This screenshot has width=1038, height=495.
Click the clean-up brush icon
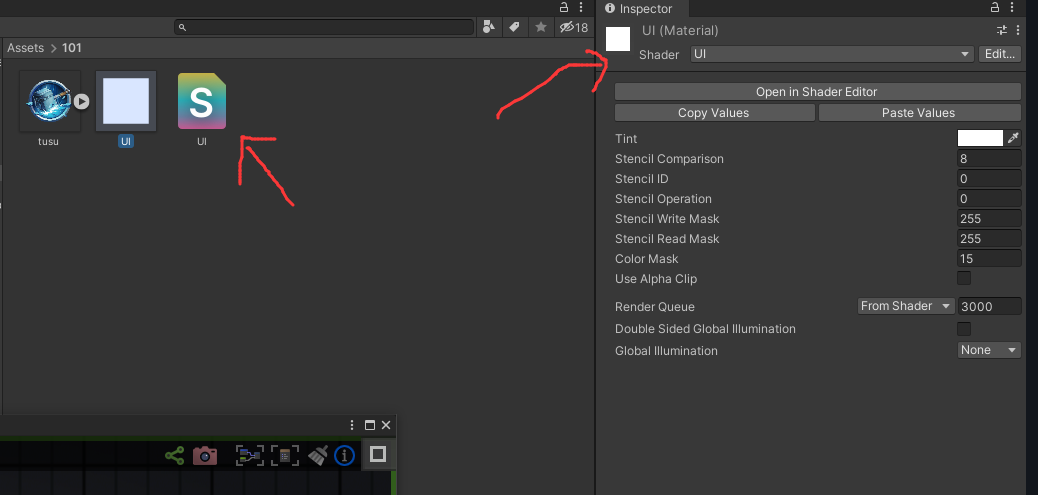click(x=318, y=455)
